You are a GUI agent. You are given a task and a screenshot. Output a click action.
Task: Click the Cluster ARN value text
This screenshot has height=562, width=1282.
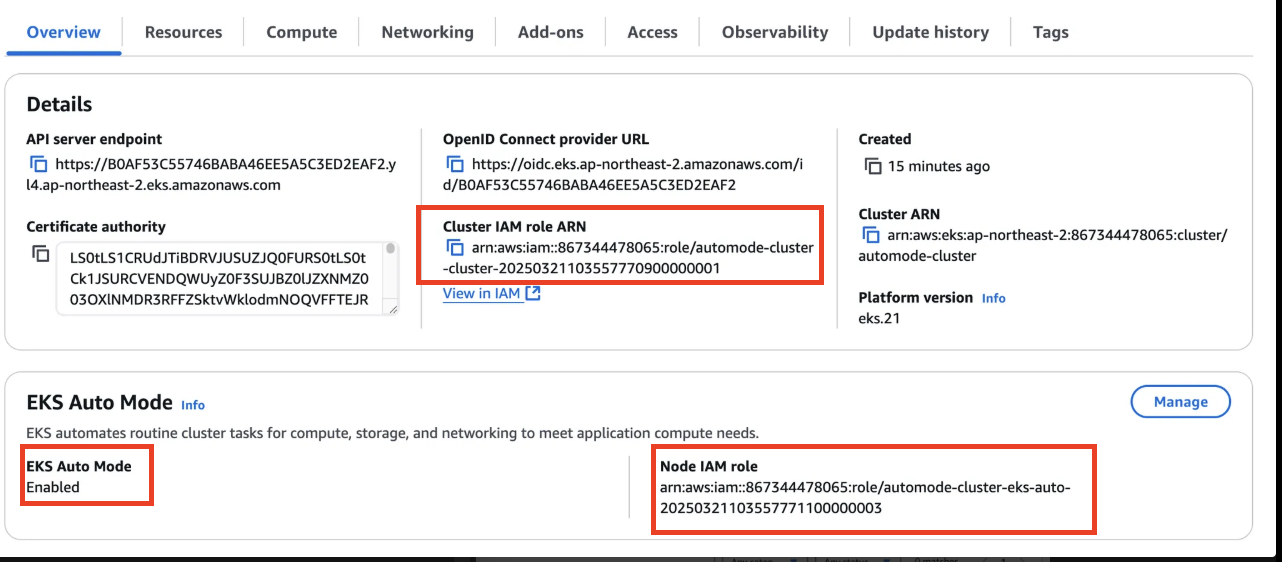click(1043, 246)
